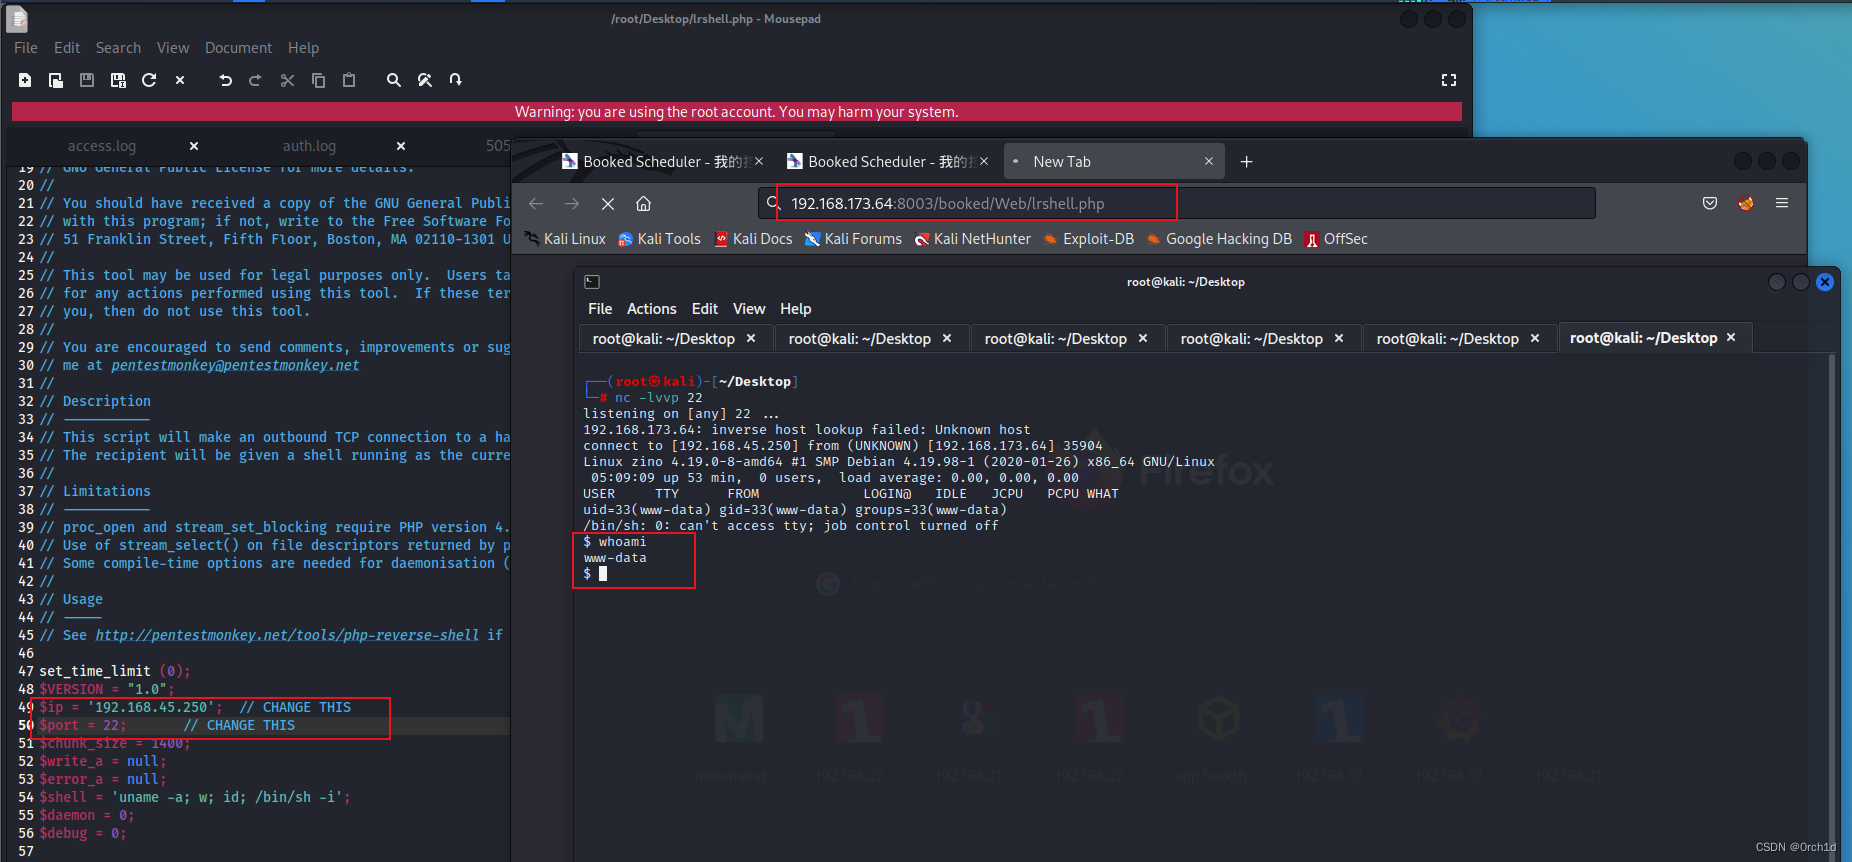Image resolution: width=1852 pixels, height=862 pixels.
Task: Switch to access.log tab in Mousepad
Action: pos(102,146)
